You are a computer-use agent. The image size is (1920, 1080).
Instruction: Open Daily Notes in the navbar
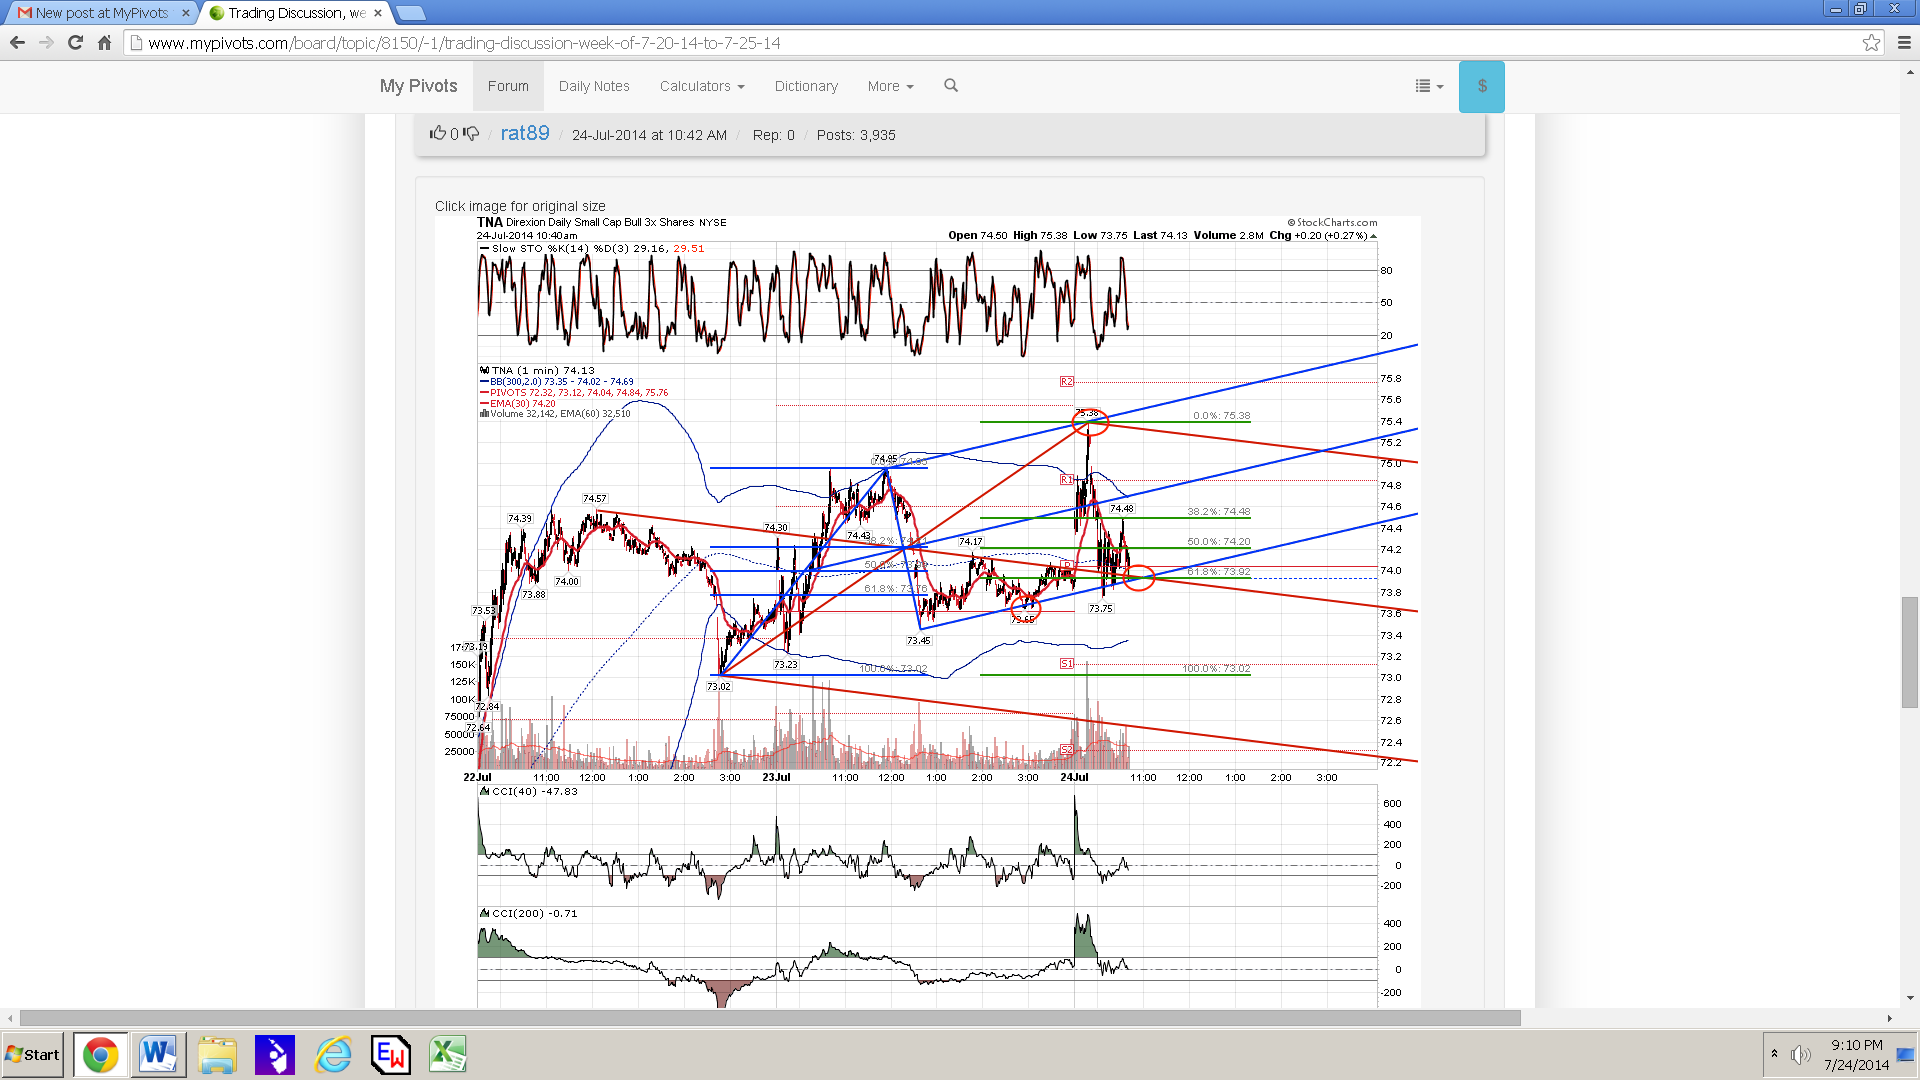coord(594,86)
